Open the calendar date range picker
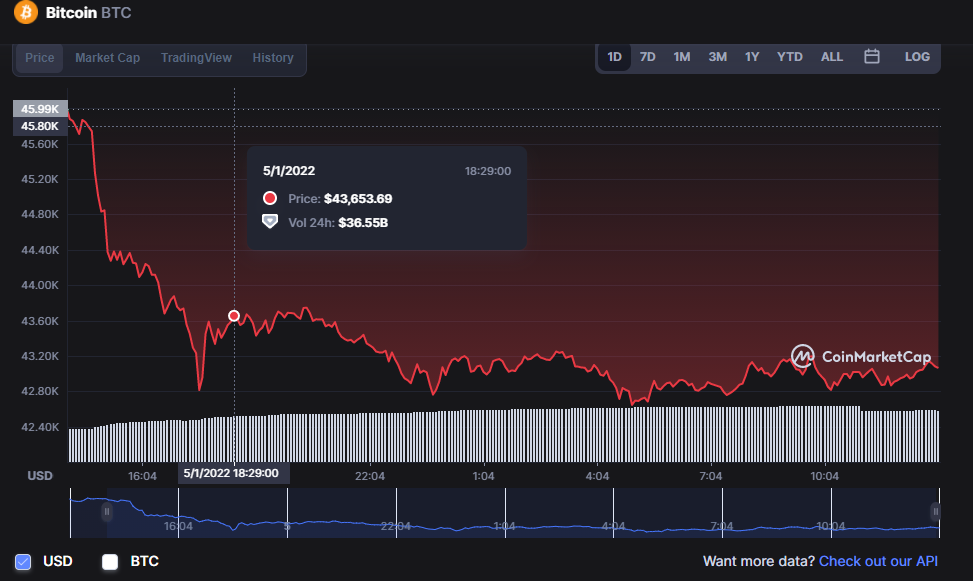This screenshot has height=581, width=973. click(872, 56)
